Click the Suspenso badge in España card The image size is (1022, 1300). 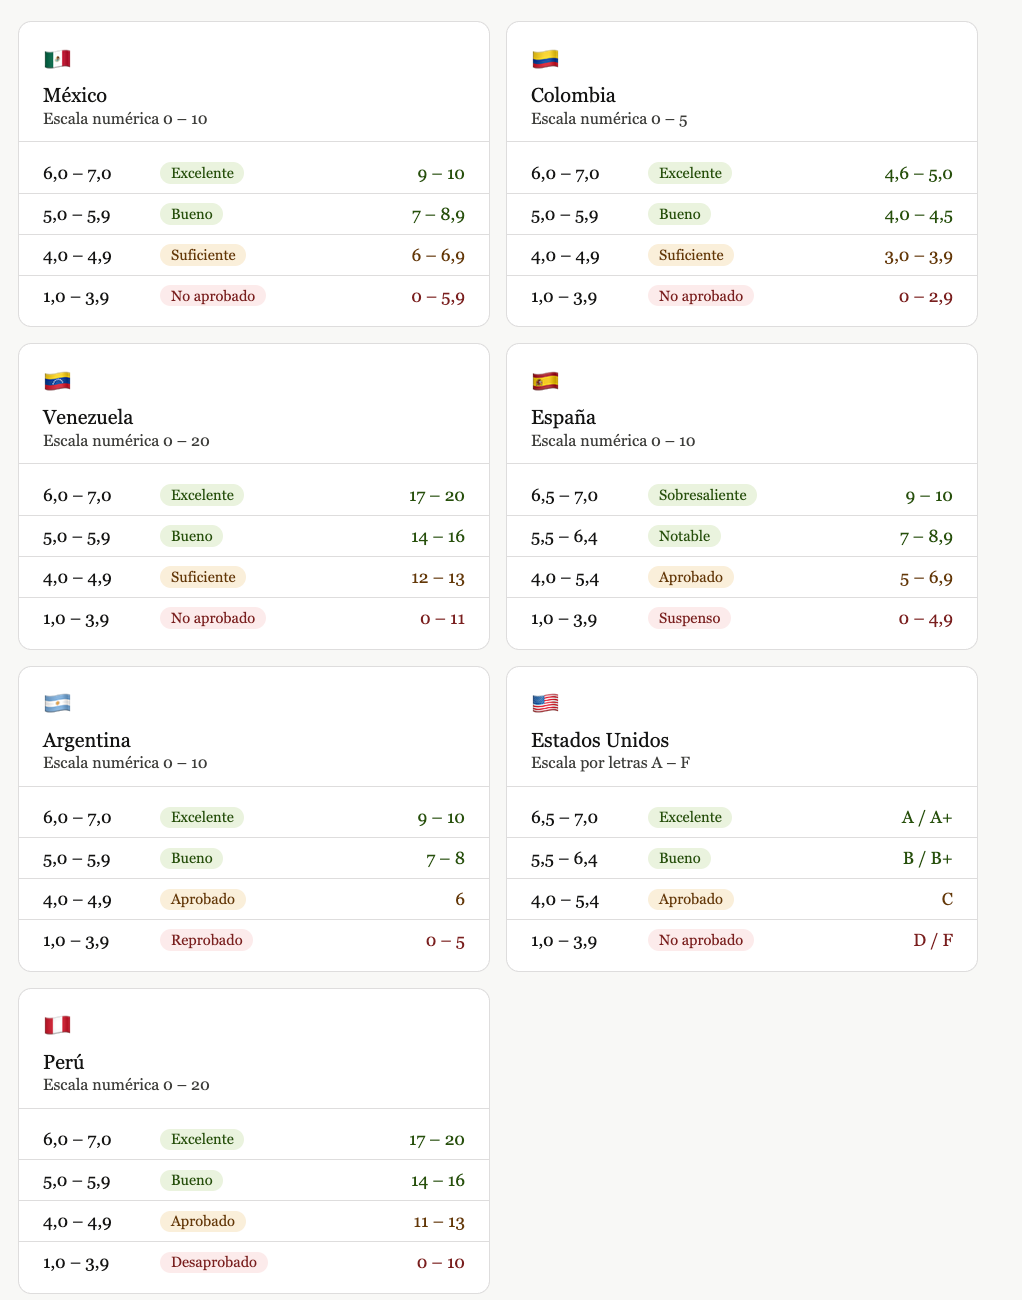pyautogui.click(x=689, y=618)
